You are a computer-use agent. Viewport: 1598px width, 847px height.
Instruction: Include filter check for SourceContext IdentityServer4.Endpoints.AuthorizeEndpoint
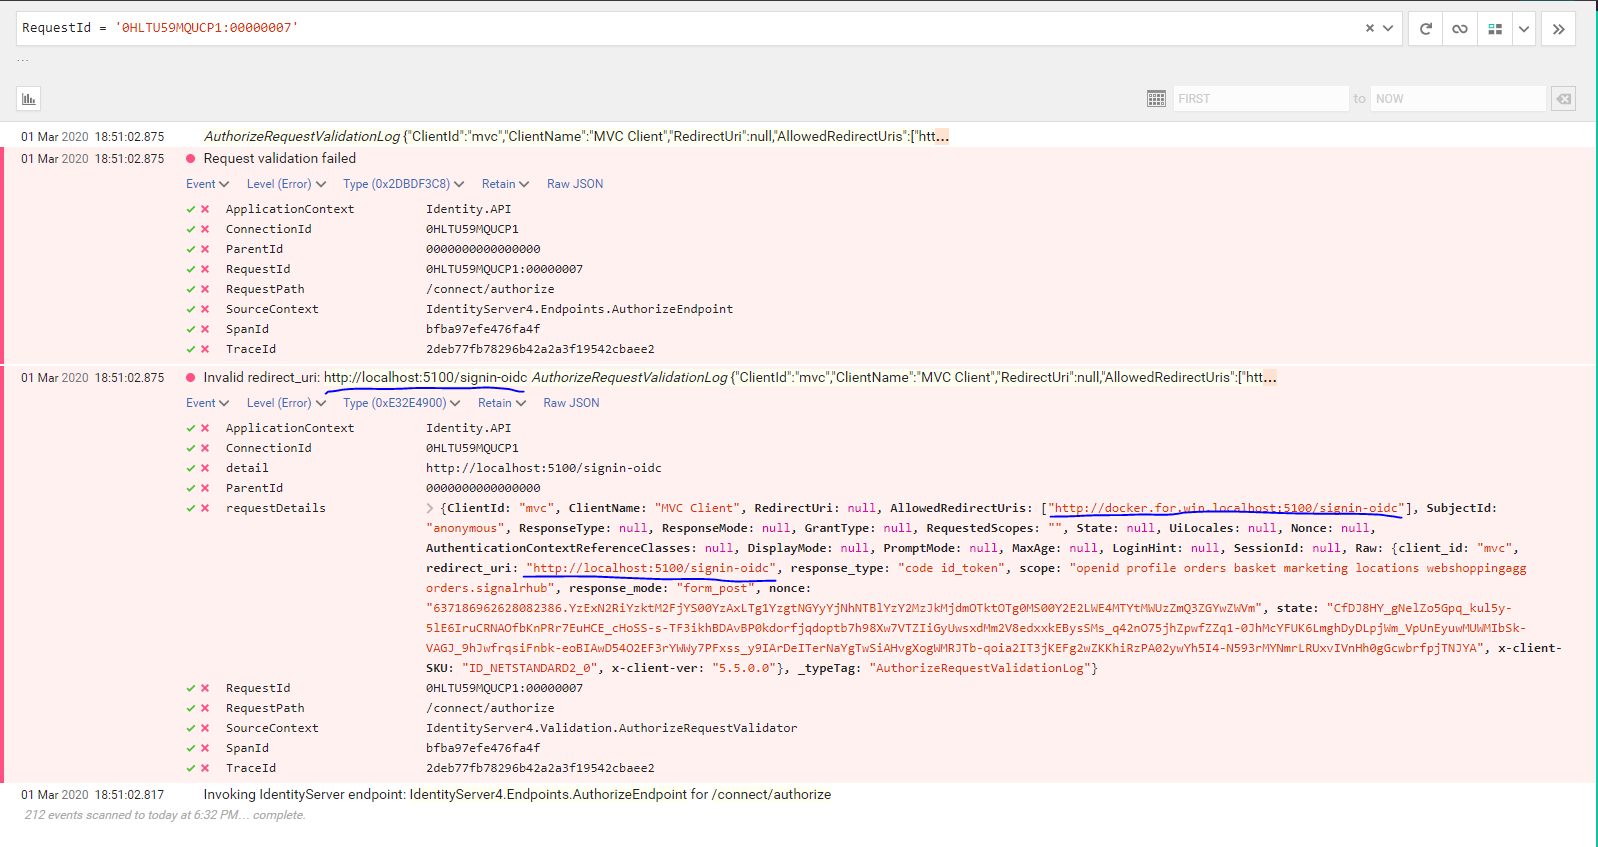pyautogui.click(x=191, y=309)
